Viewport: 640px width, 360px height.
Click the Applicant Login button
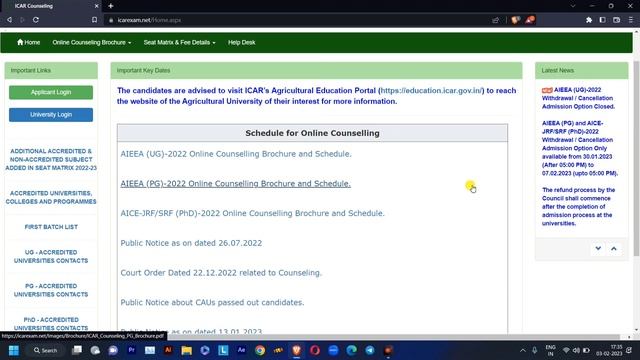pos(51,92)
